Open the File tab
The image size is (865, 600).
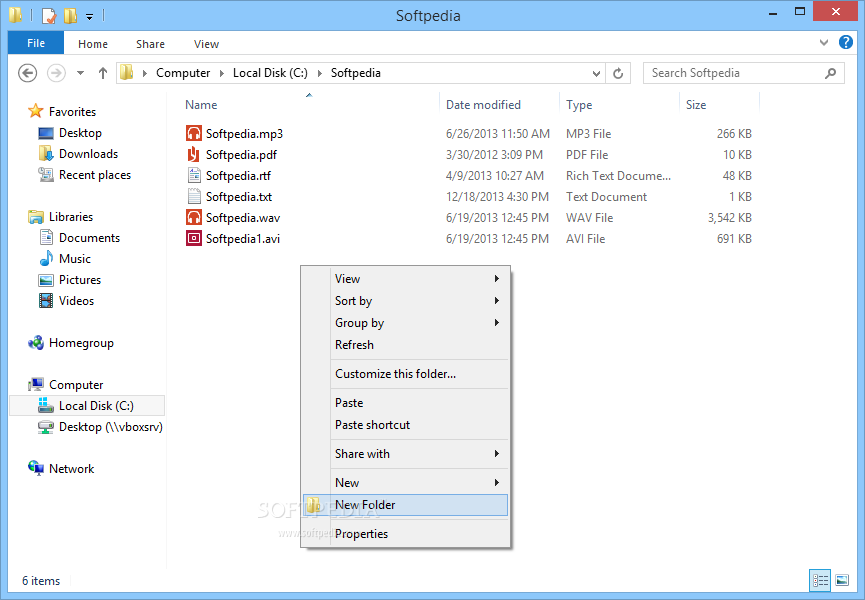[x=36, y=43]
